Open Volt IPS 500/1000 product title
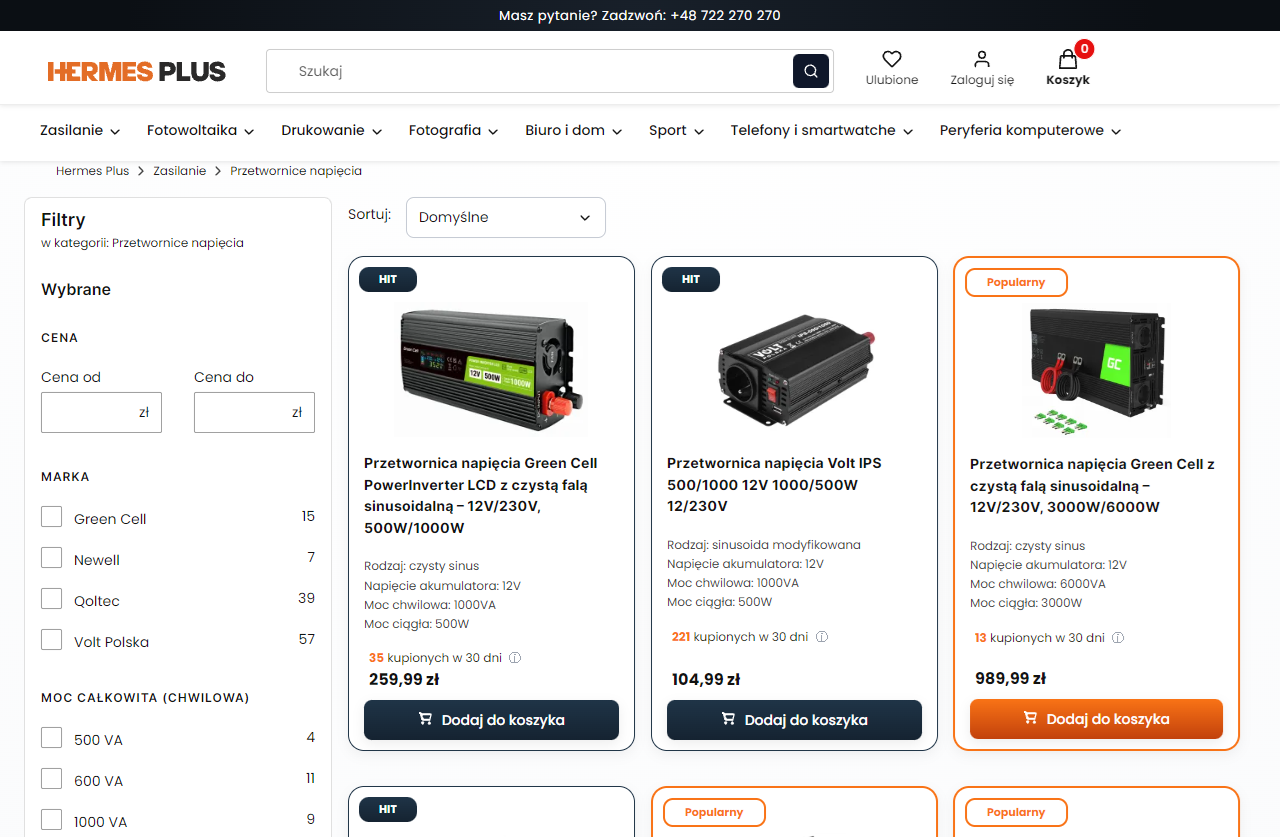 [774, 484]
